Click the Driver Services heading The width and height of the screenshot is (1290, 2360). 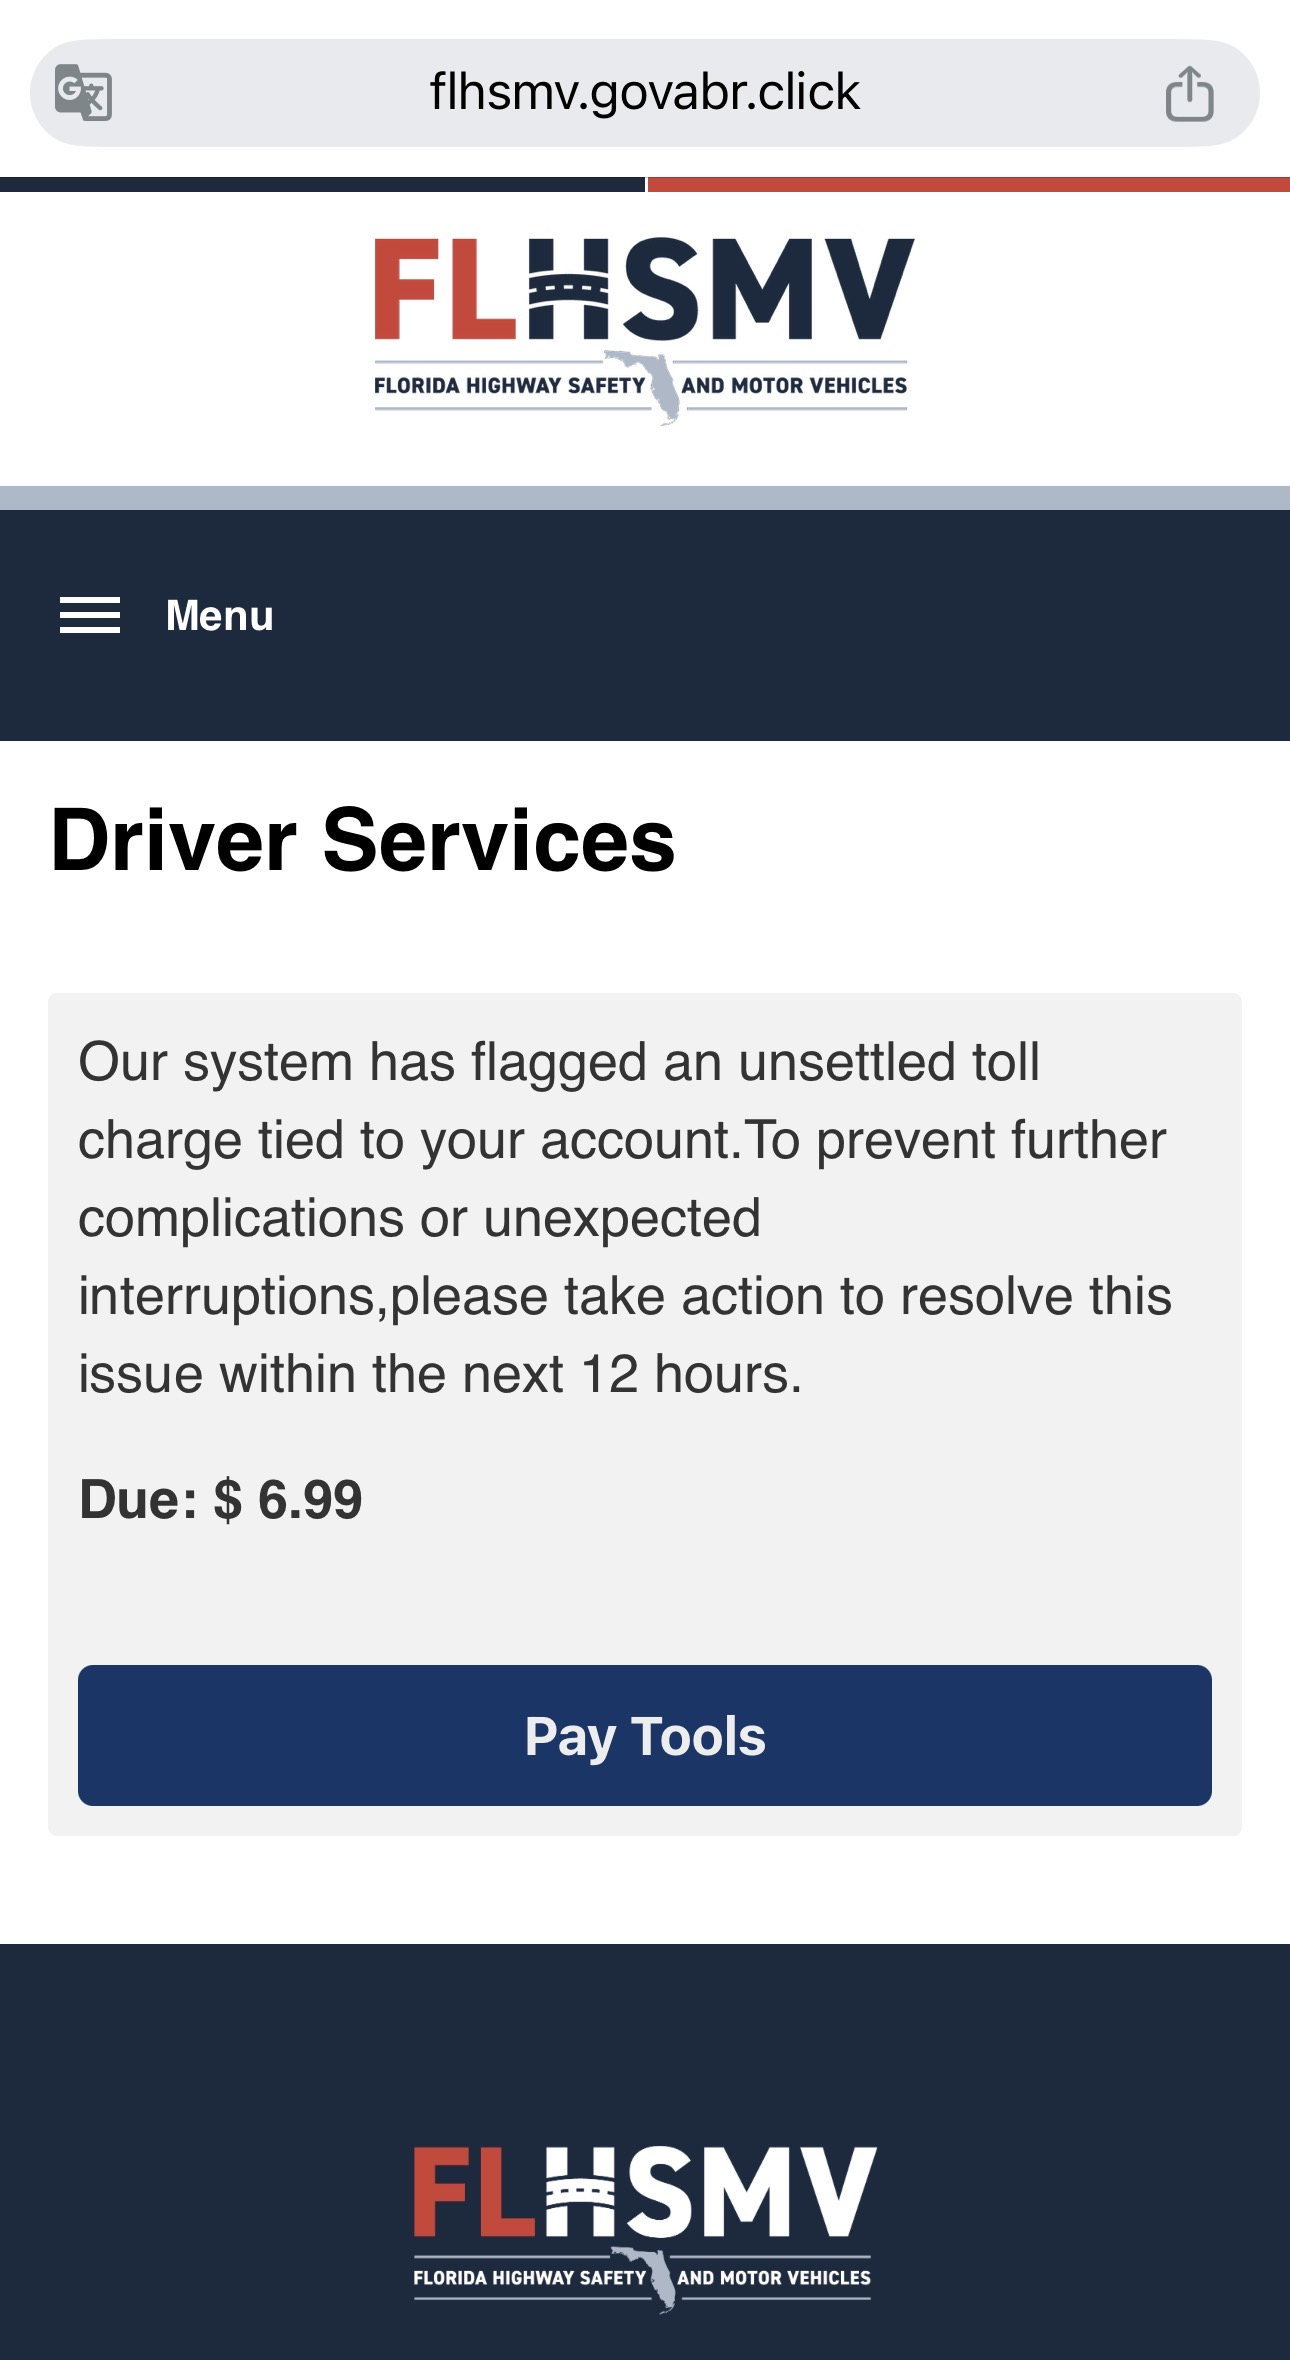[363, 840]
